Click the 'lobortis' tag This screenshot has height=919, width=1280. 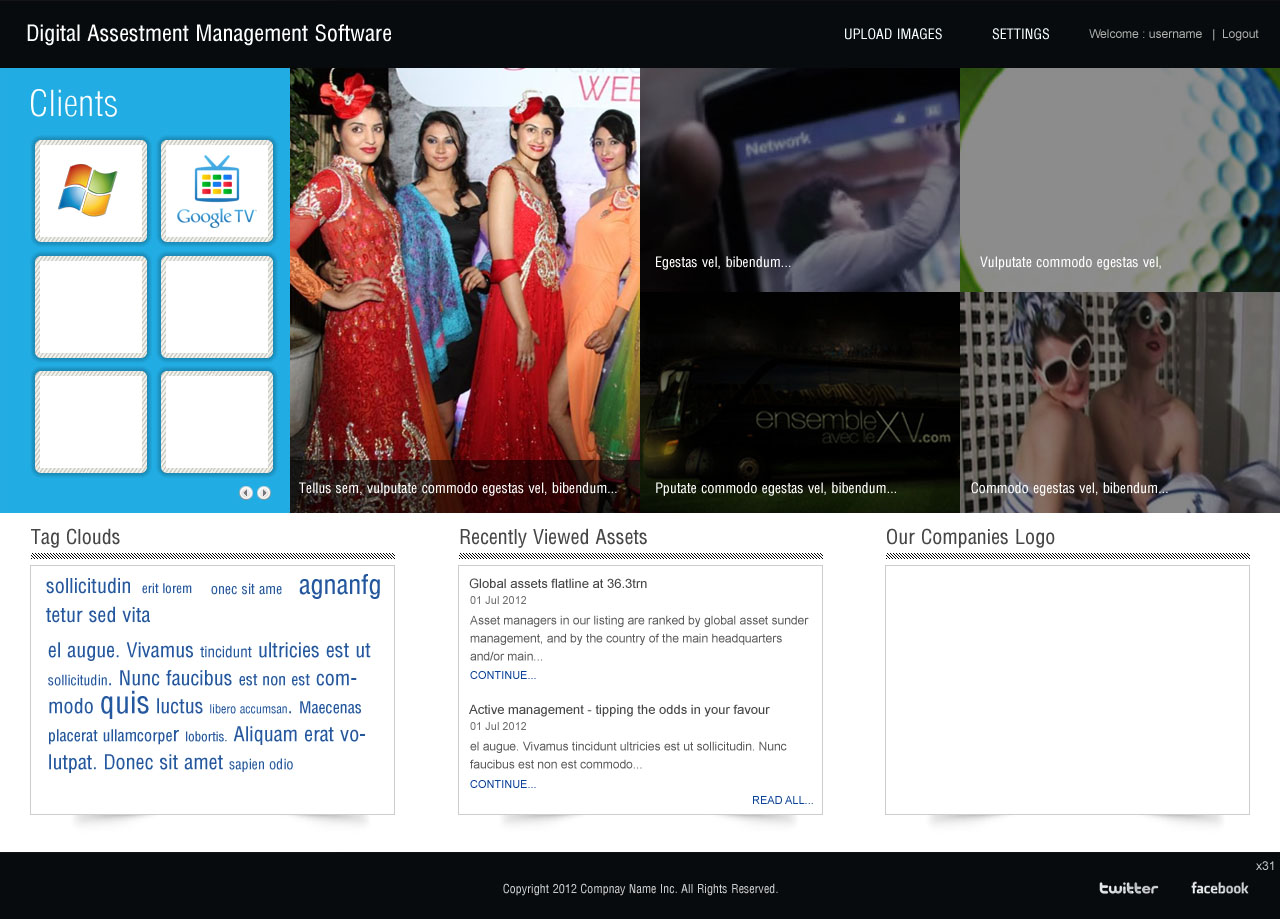pos(206,737)
